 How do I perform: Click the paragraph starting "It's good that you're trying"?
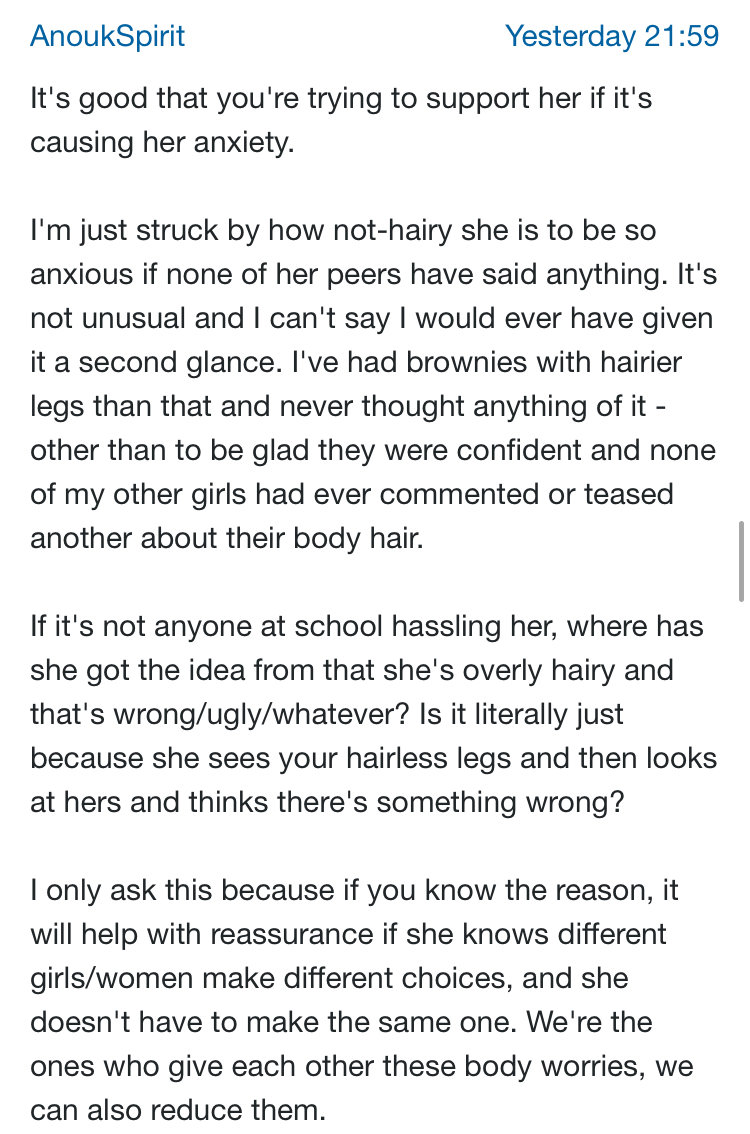click(341, 120)
